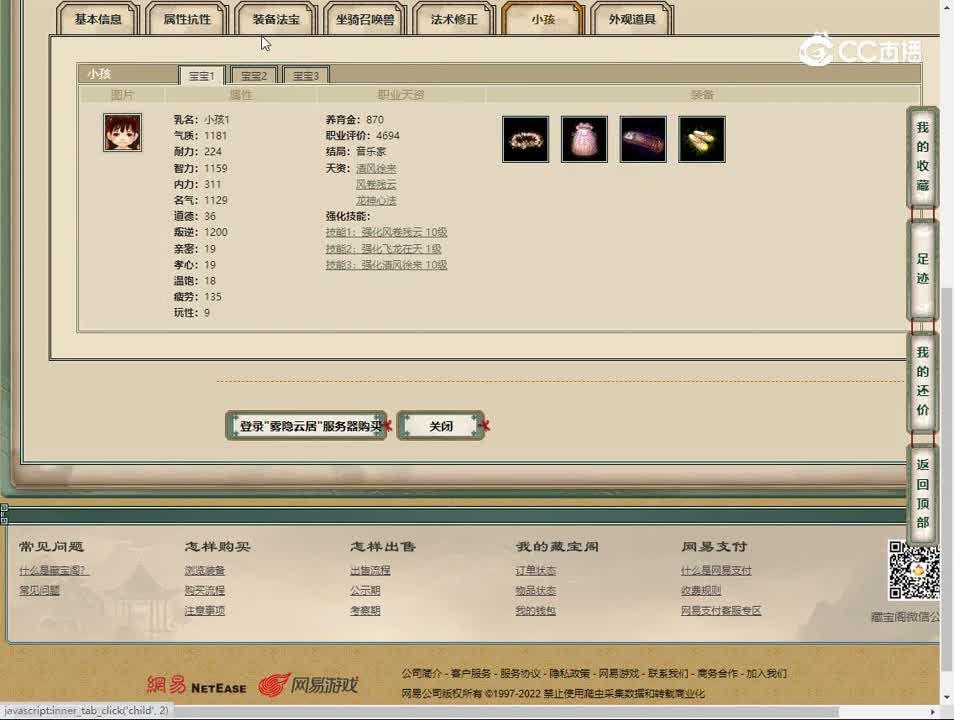Open 我的收藏 side panel button
The width and height of the screenshot is (954, 720).
coord(922,156)
